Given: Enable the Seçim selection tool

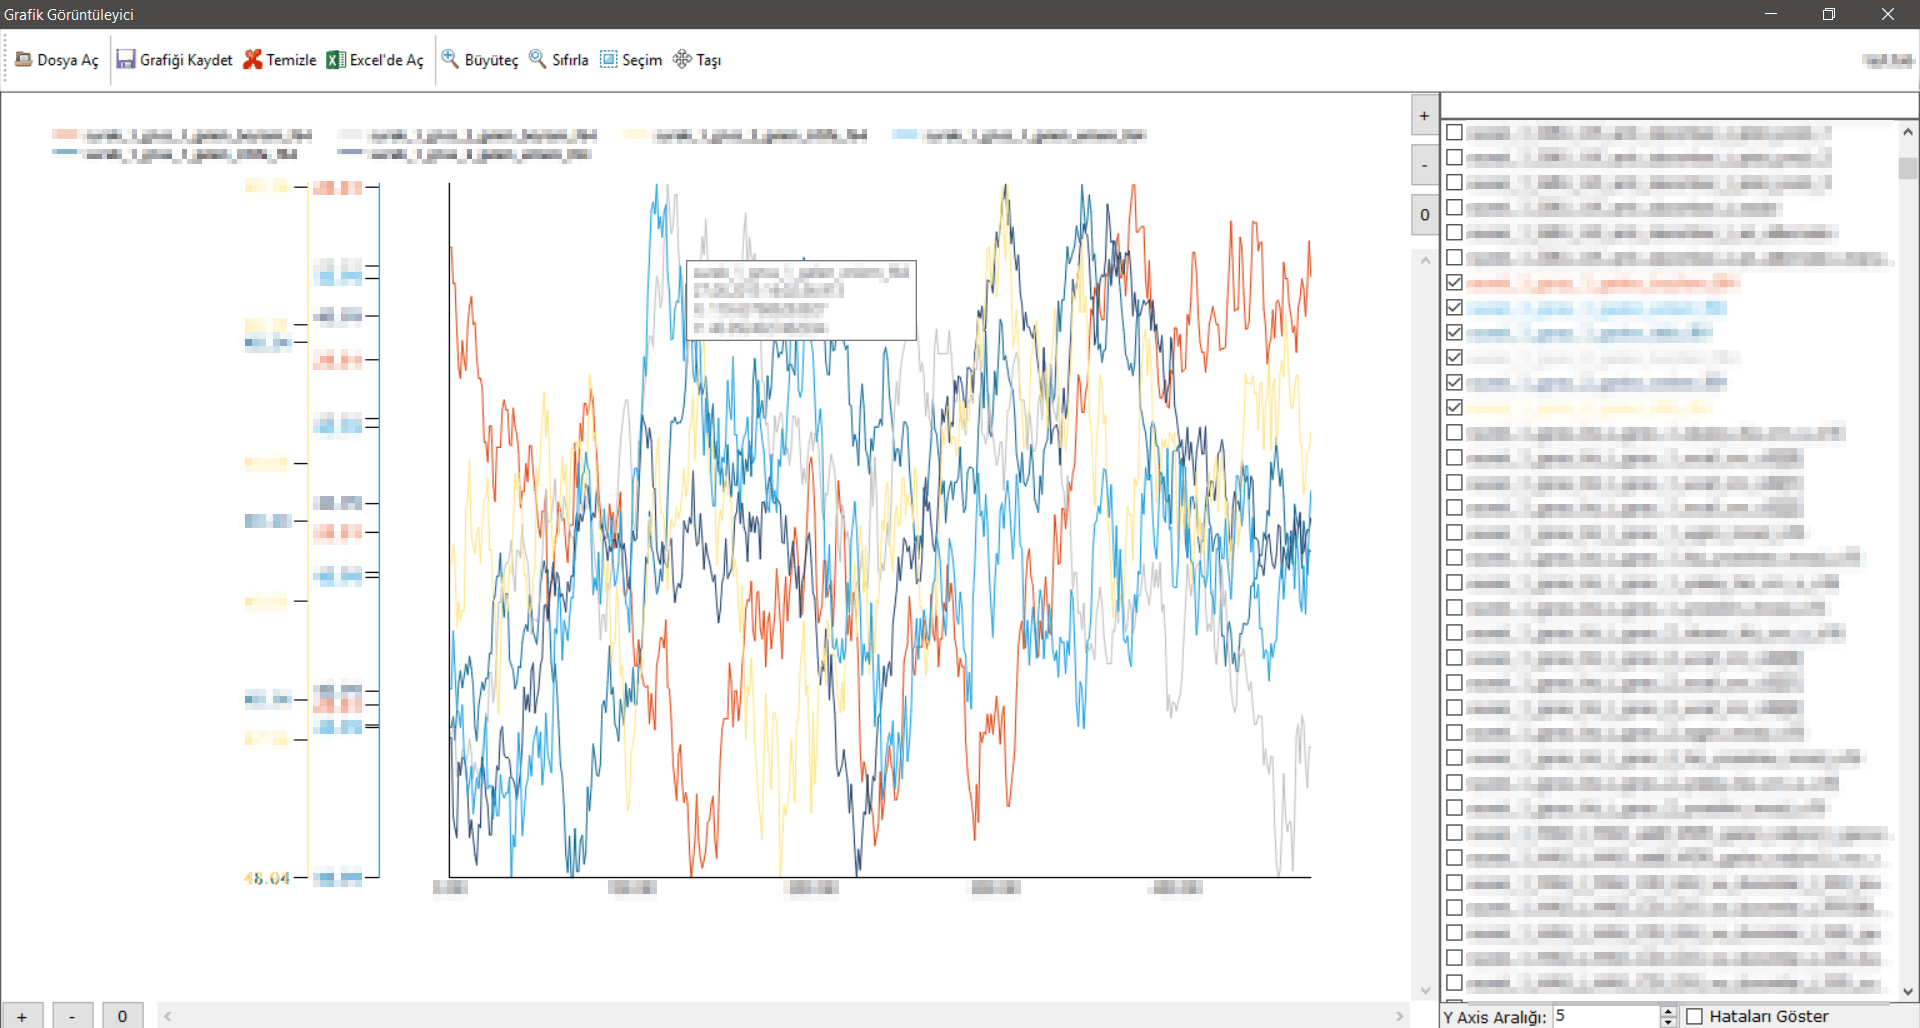Looking at the screenshot, I should point(631,60).
